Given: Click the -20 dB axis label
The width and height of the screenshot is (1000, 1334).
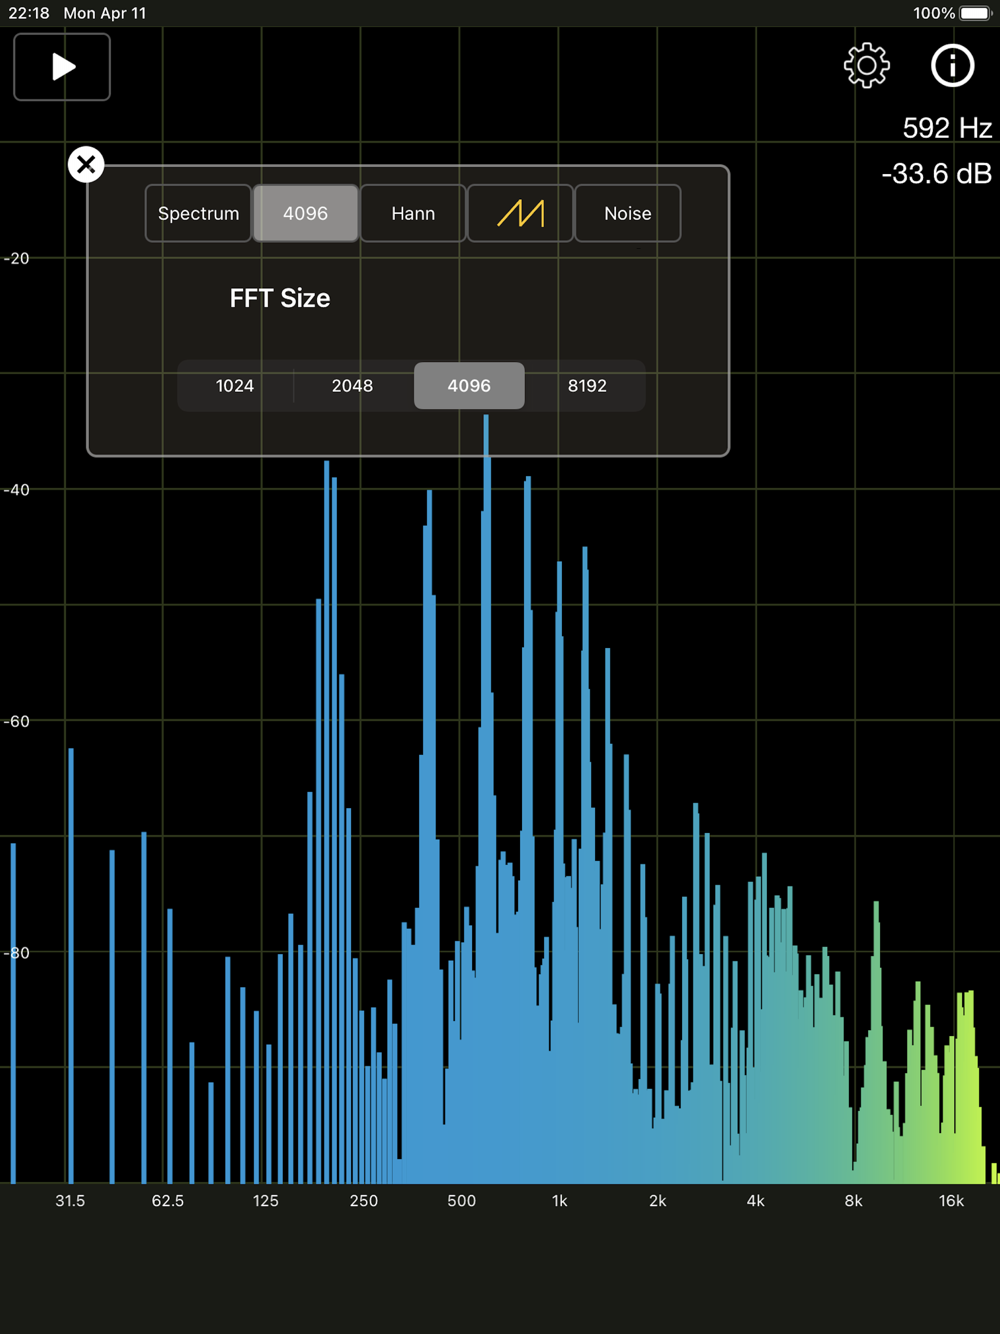Looking at the screenshot, I should tap(17, 259).
